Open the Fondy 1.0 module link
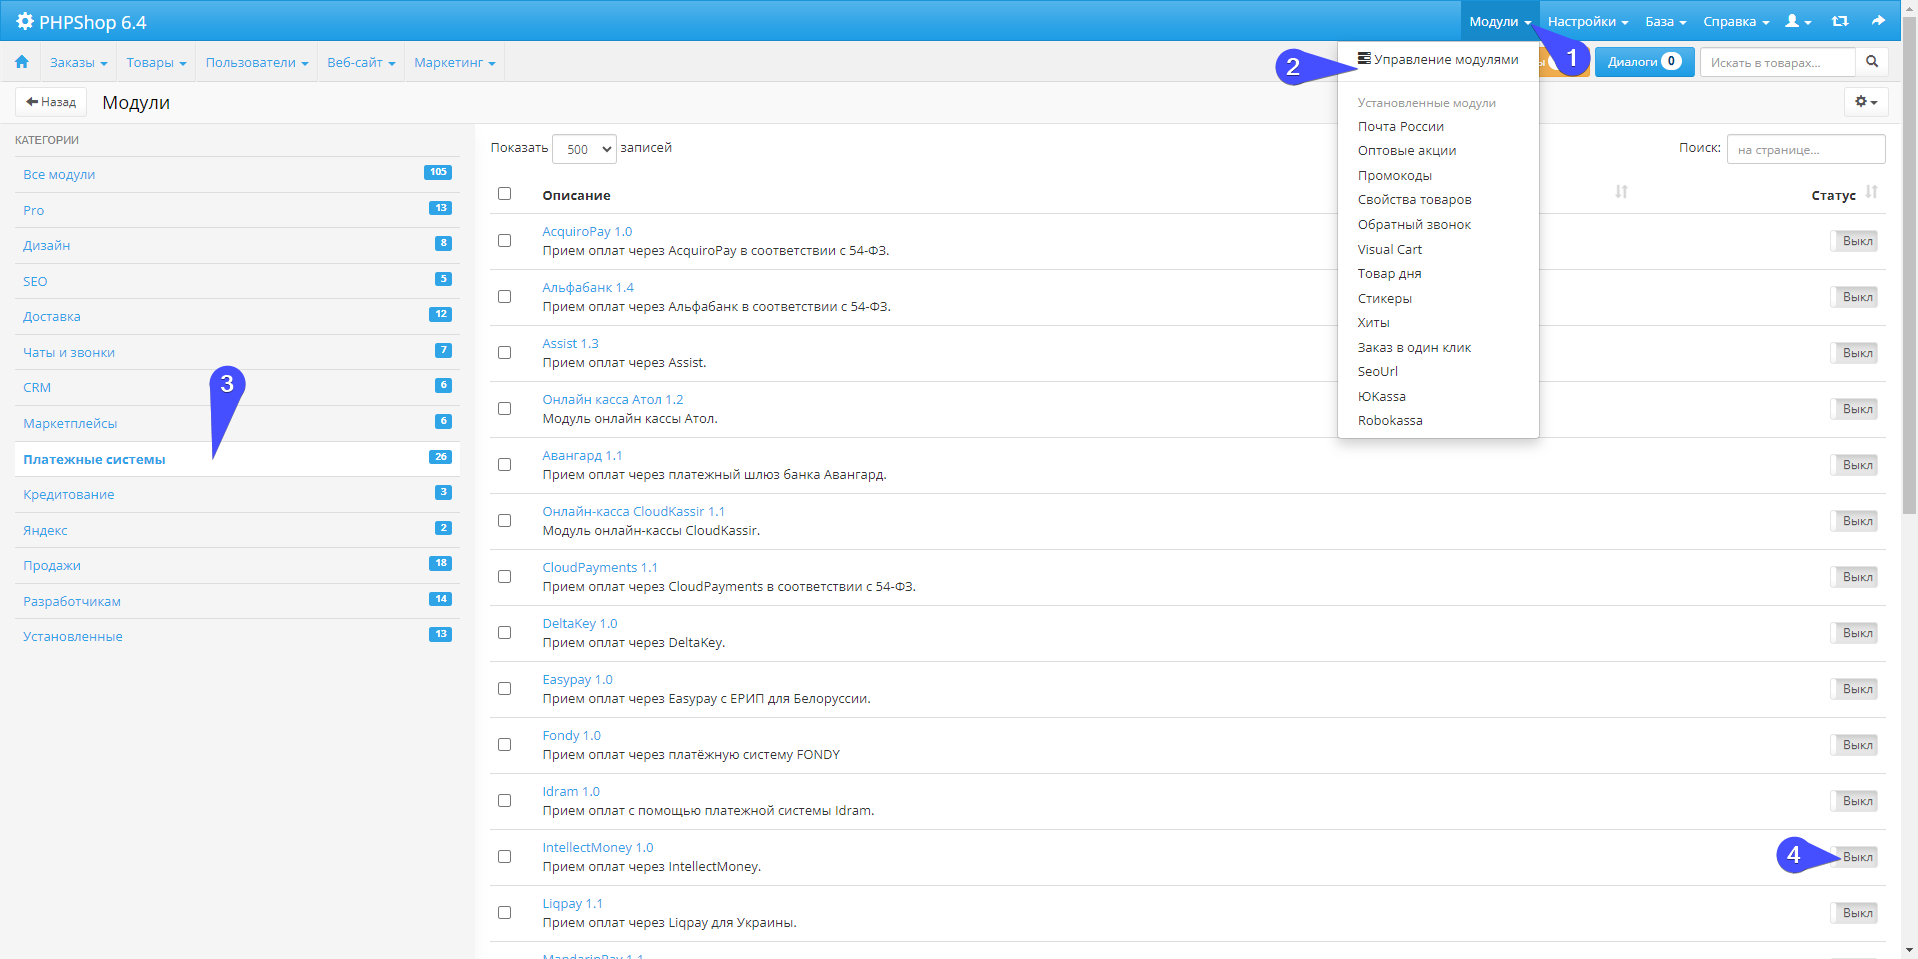Viewport: 1918px width, 959px height. (x=571, y=736)
